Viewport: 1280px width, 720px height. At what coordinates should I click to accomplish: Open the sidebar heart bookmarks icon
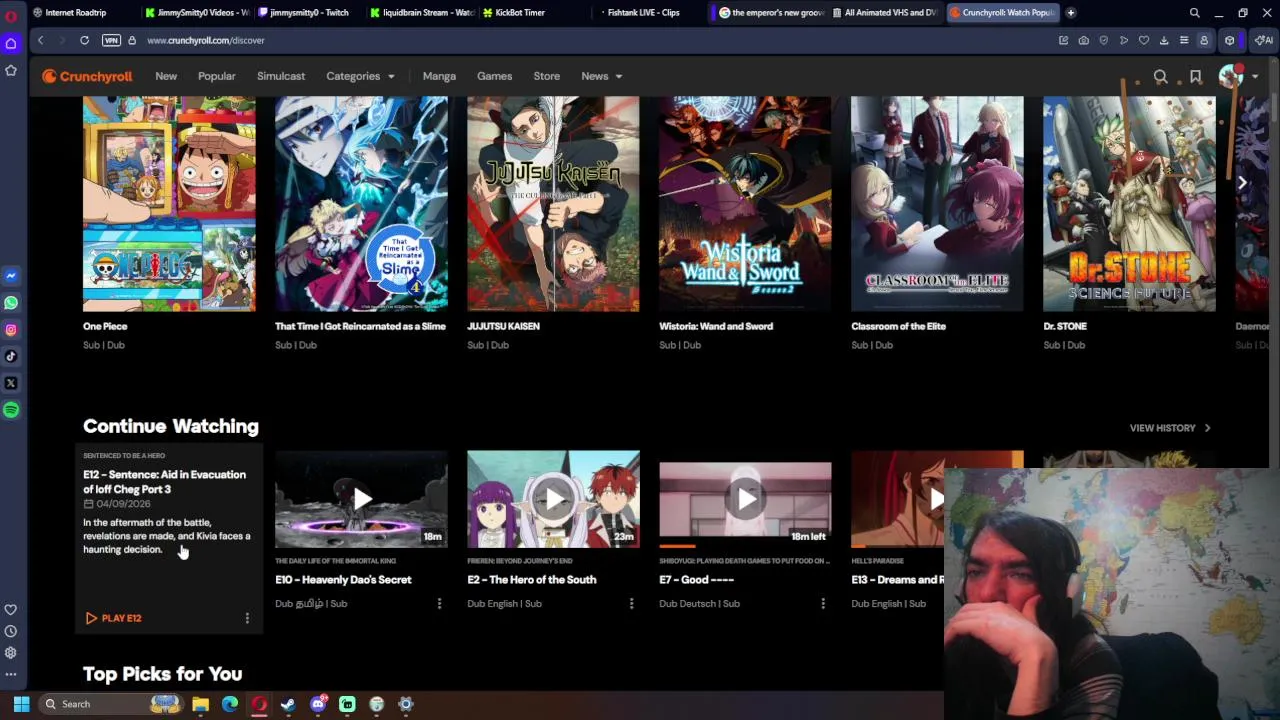click(x=11, y=610)
